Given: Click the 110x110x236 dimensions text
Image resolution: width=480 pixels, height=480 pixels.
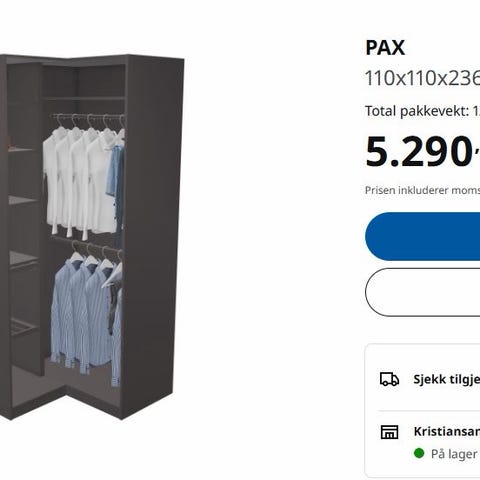Looking at the screenshot, I should (422, 78).
